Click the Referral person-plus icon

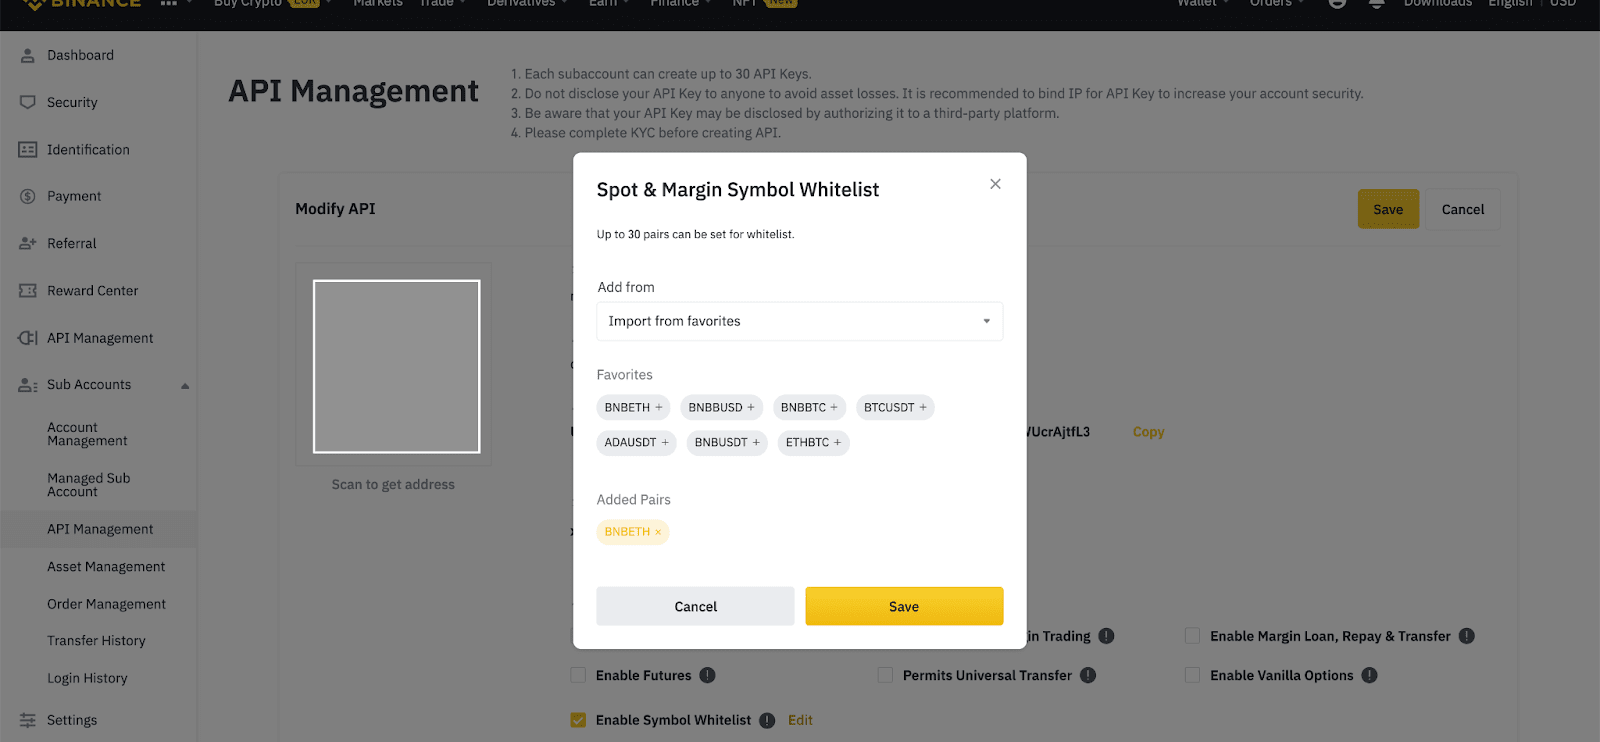(x=28, y=243)
